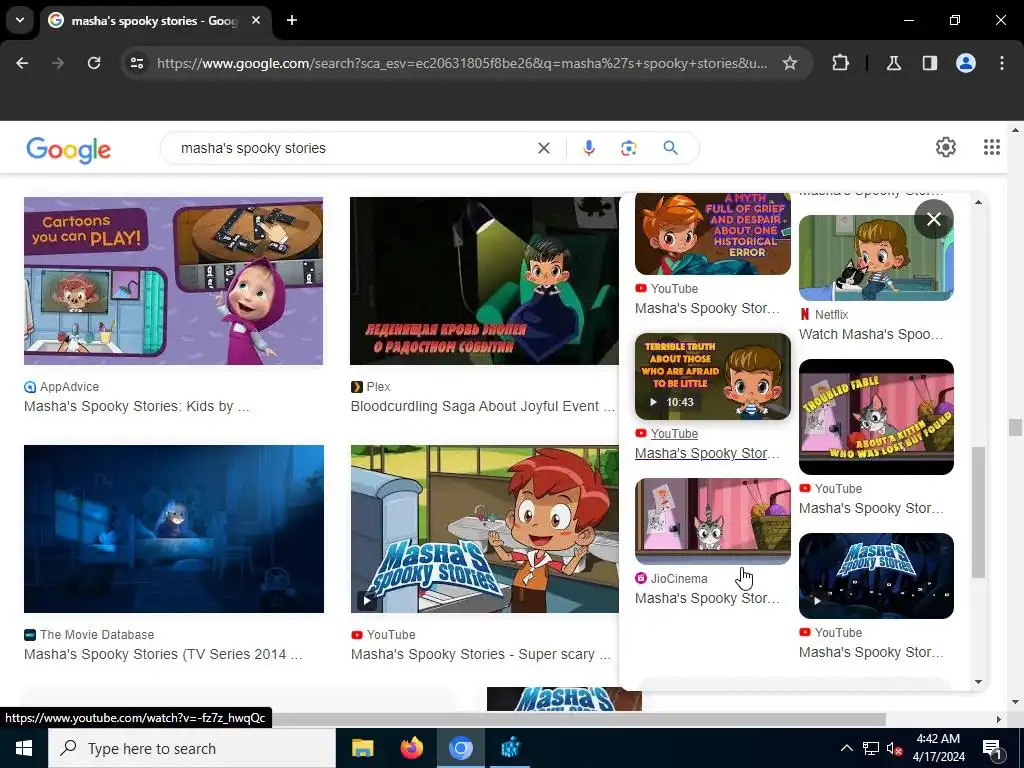Screen dimensions: 1024x768
Task: Click the preview panel scrollbar thumb
Action: click(x=978, y=513)
